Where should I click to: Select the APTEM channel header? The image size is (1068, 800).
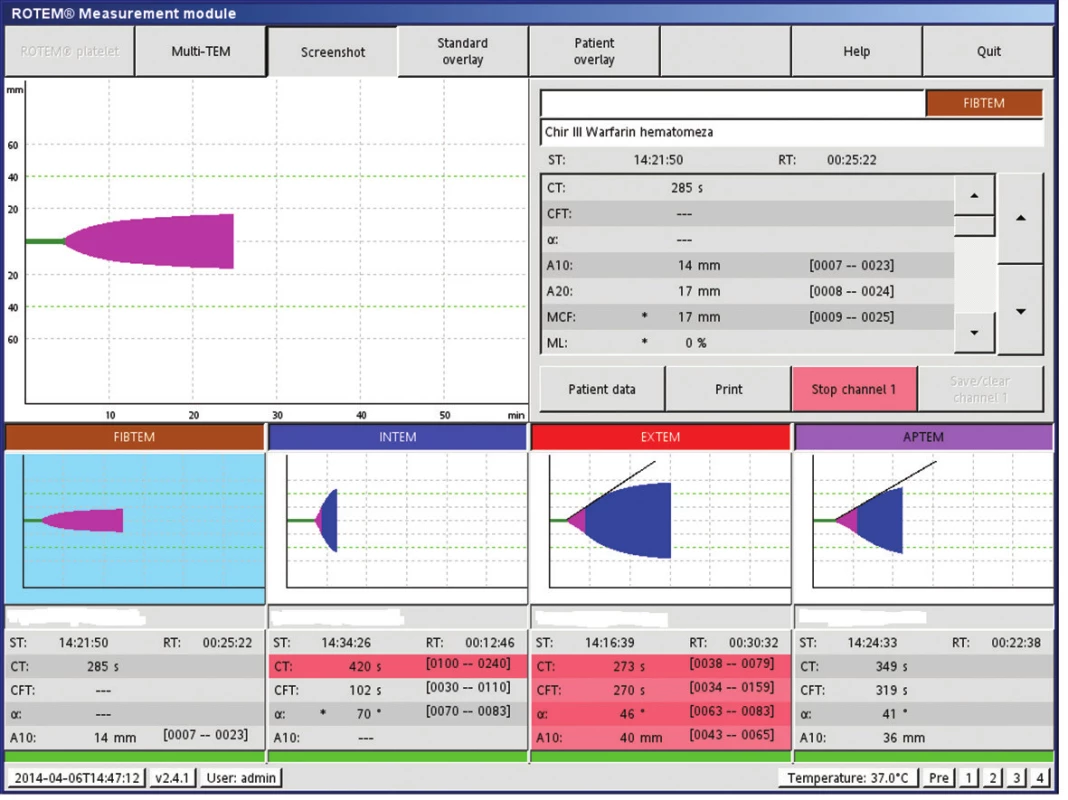coord(924,437)
